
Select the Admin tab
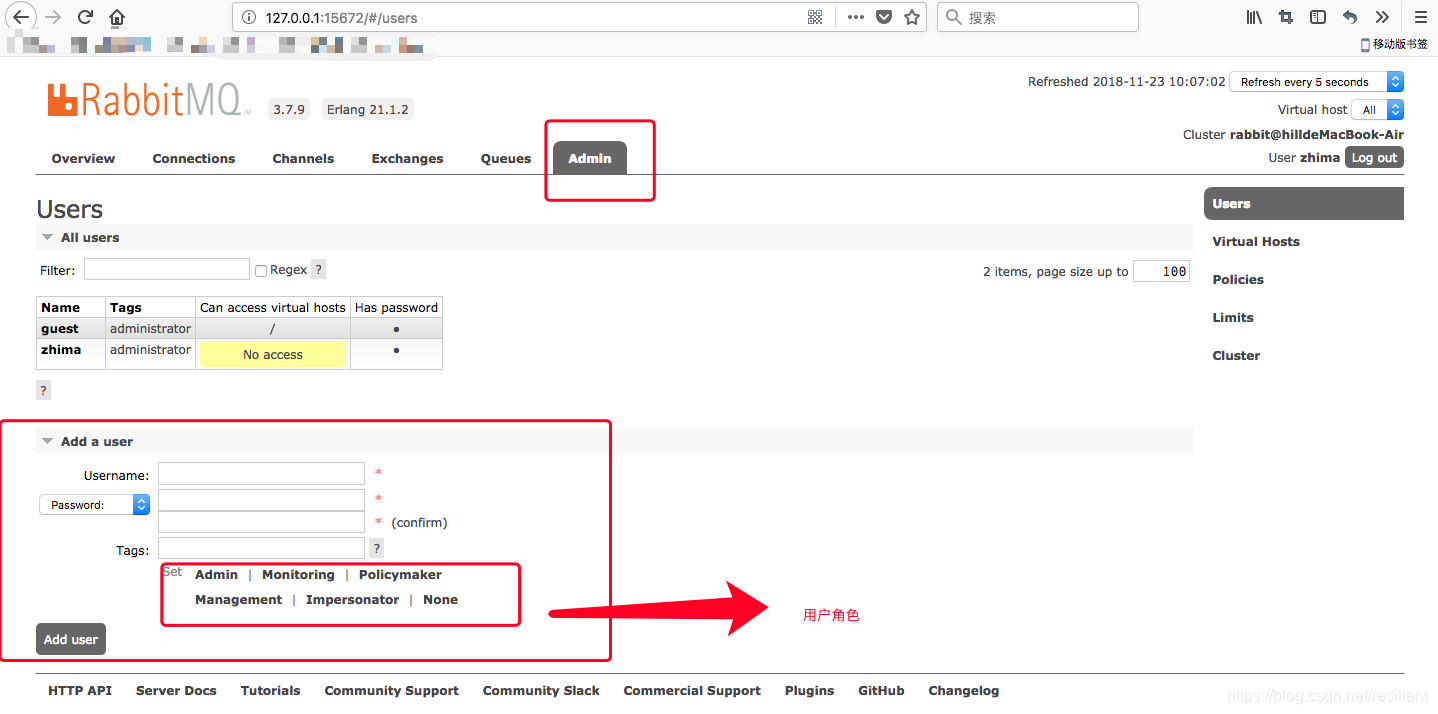[590, 158]
